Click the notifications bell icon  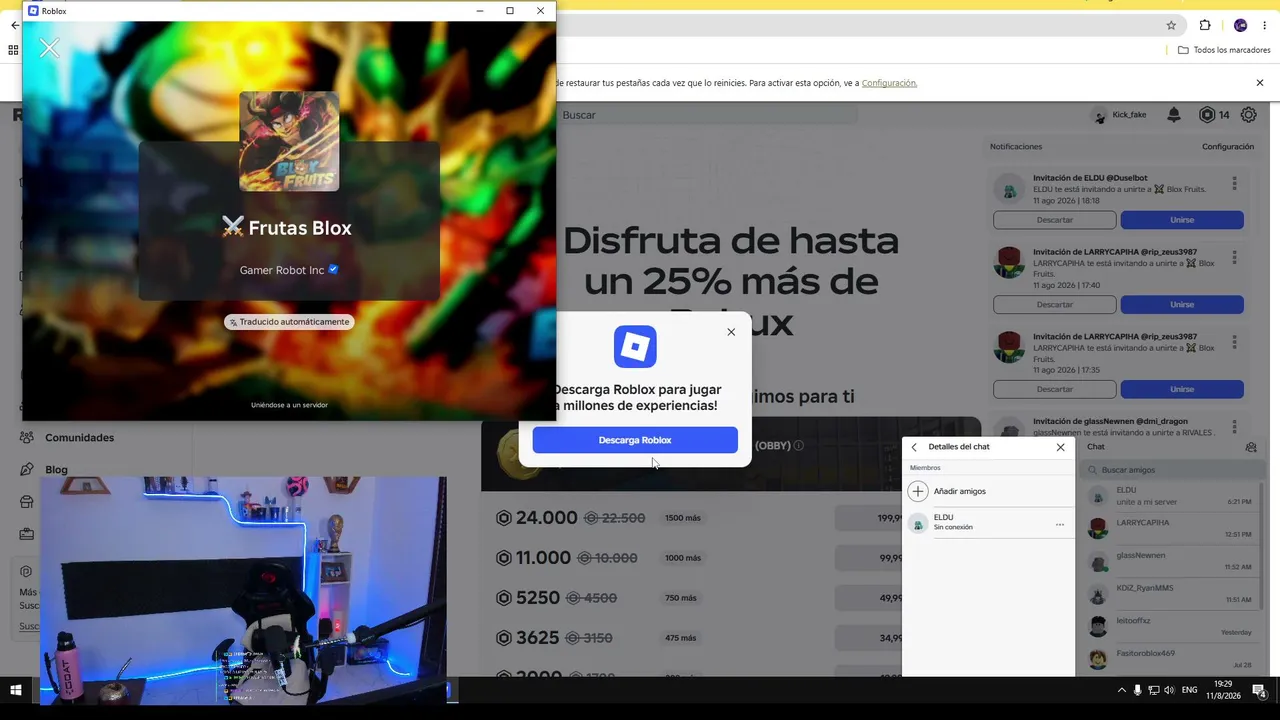tap(1174, 115)
